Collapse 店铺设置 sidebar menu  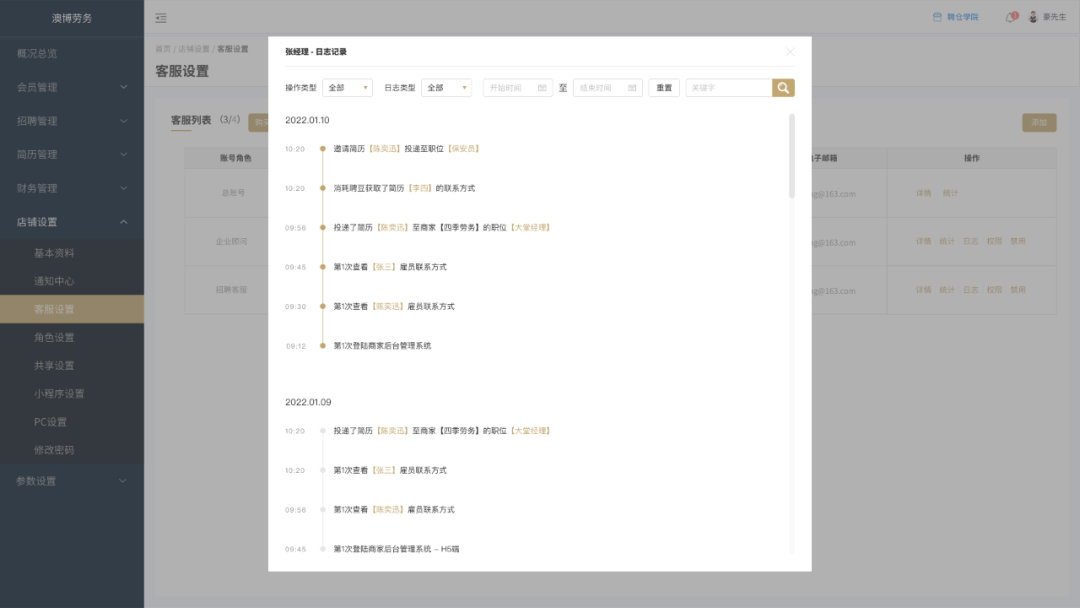tap(72, 222)
